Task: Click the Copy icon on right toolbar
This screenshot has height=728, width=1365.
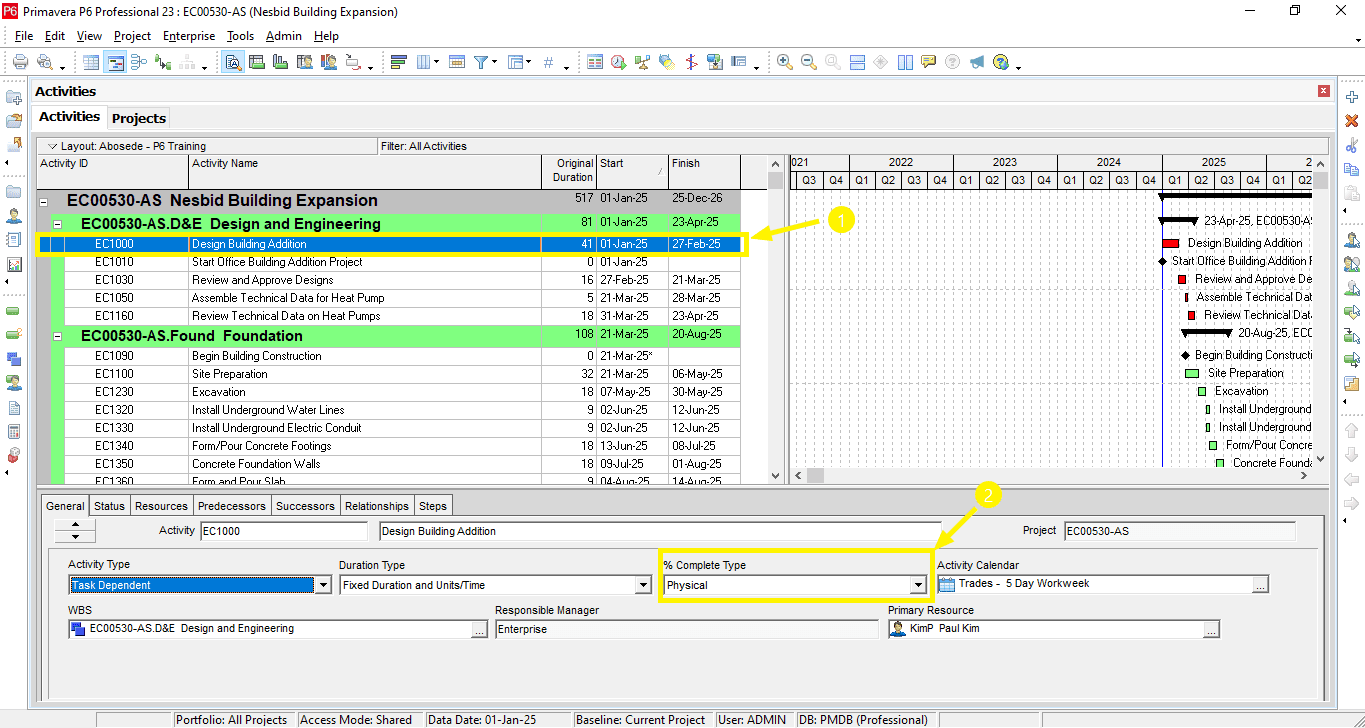Action: pyautogui.click(x=1352, y=170)
